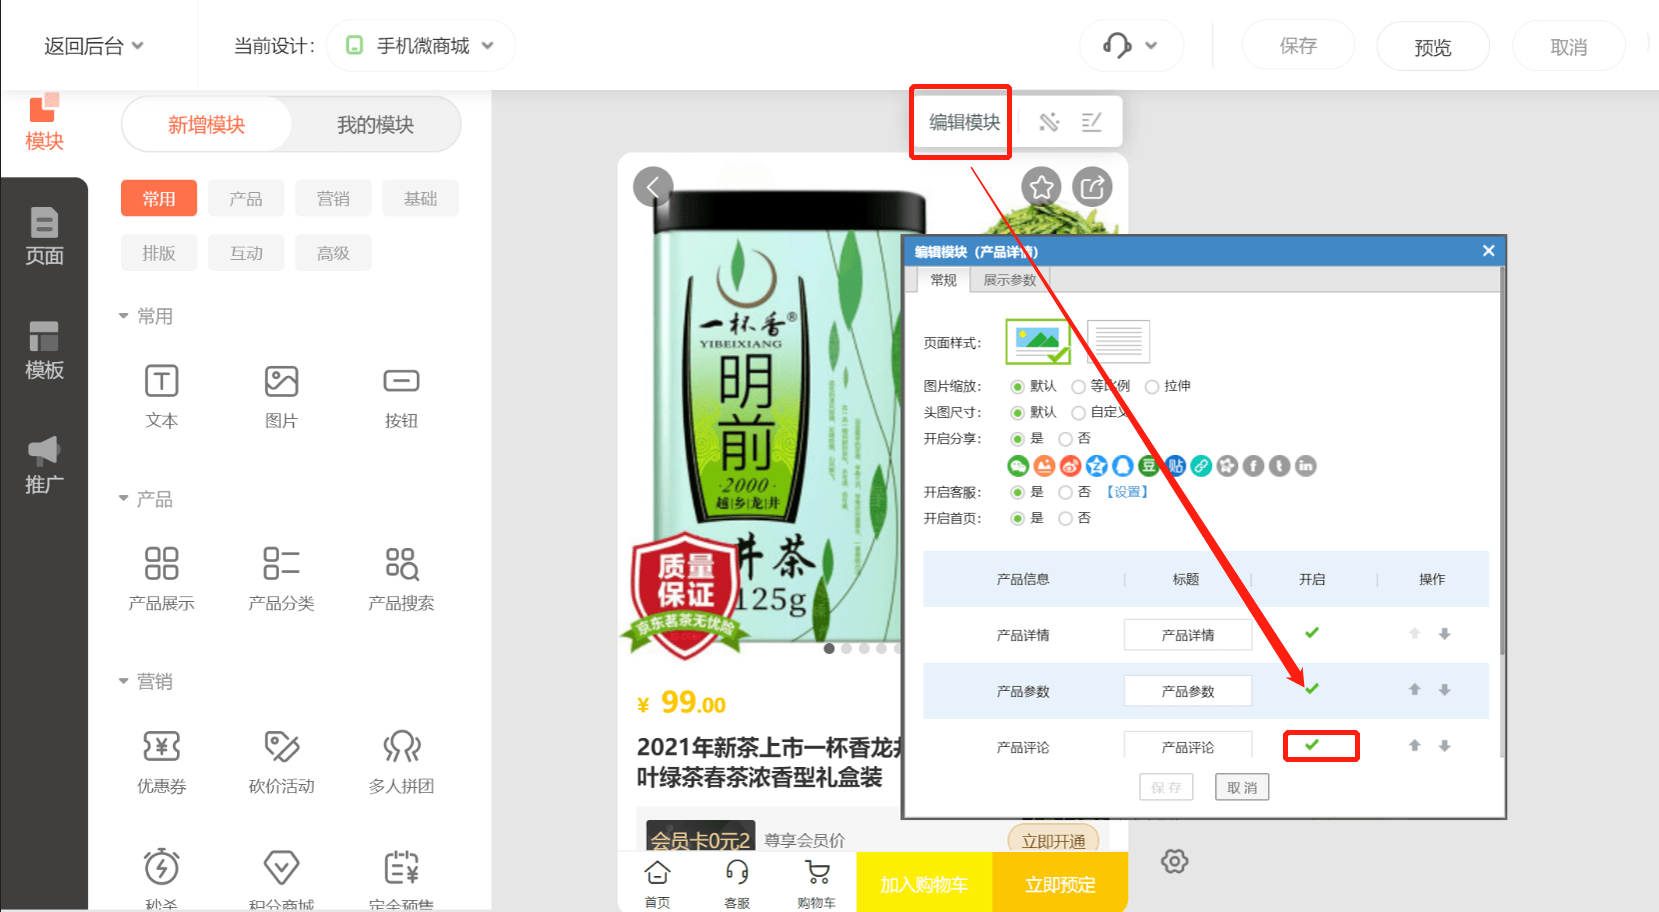The width and height of the screenshot is (1659, 912).
Task: Select the 互动 category filter
Action: 246,253
